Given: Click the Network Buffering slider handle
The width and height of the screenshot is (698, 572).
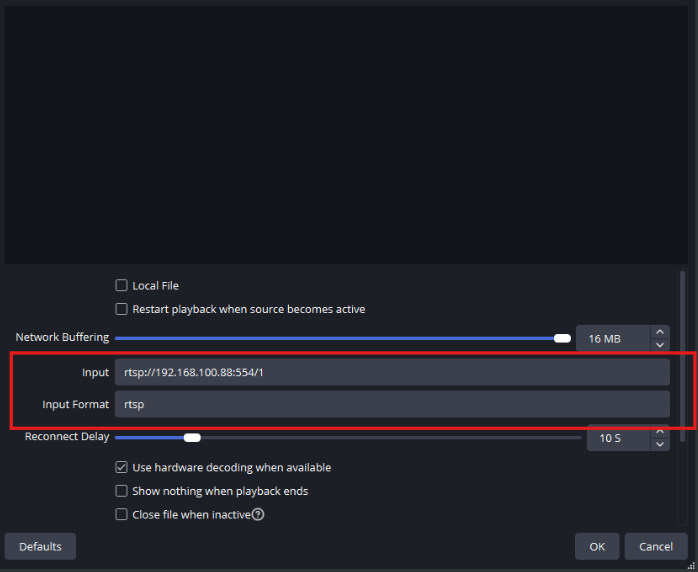Looking at the screenshot, I should tap(562, 338).
